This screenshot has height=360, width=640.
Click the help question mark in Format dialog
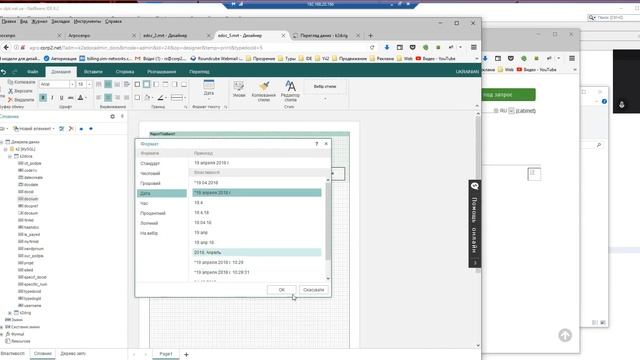point(316,144)
